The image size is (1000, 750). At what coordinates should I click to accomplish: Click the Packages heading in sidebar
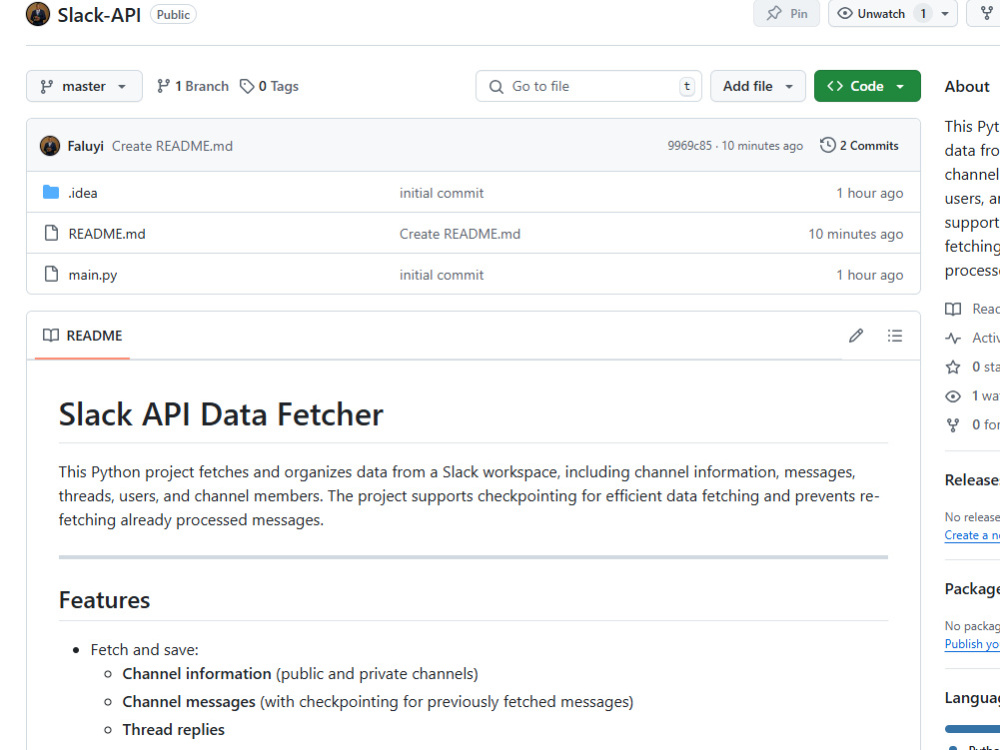(x=972, y=589)
